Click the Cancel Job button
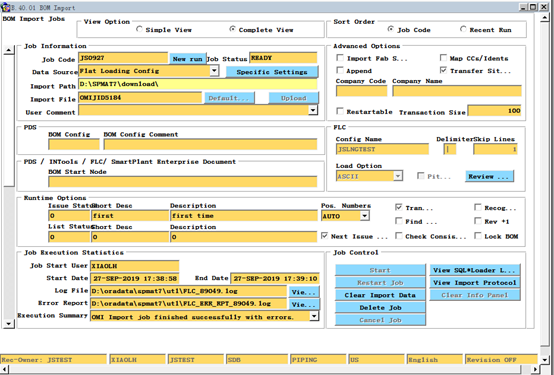 coord(380,320)
